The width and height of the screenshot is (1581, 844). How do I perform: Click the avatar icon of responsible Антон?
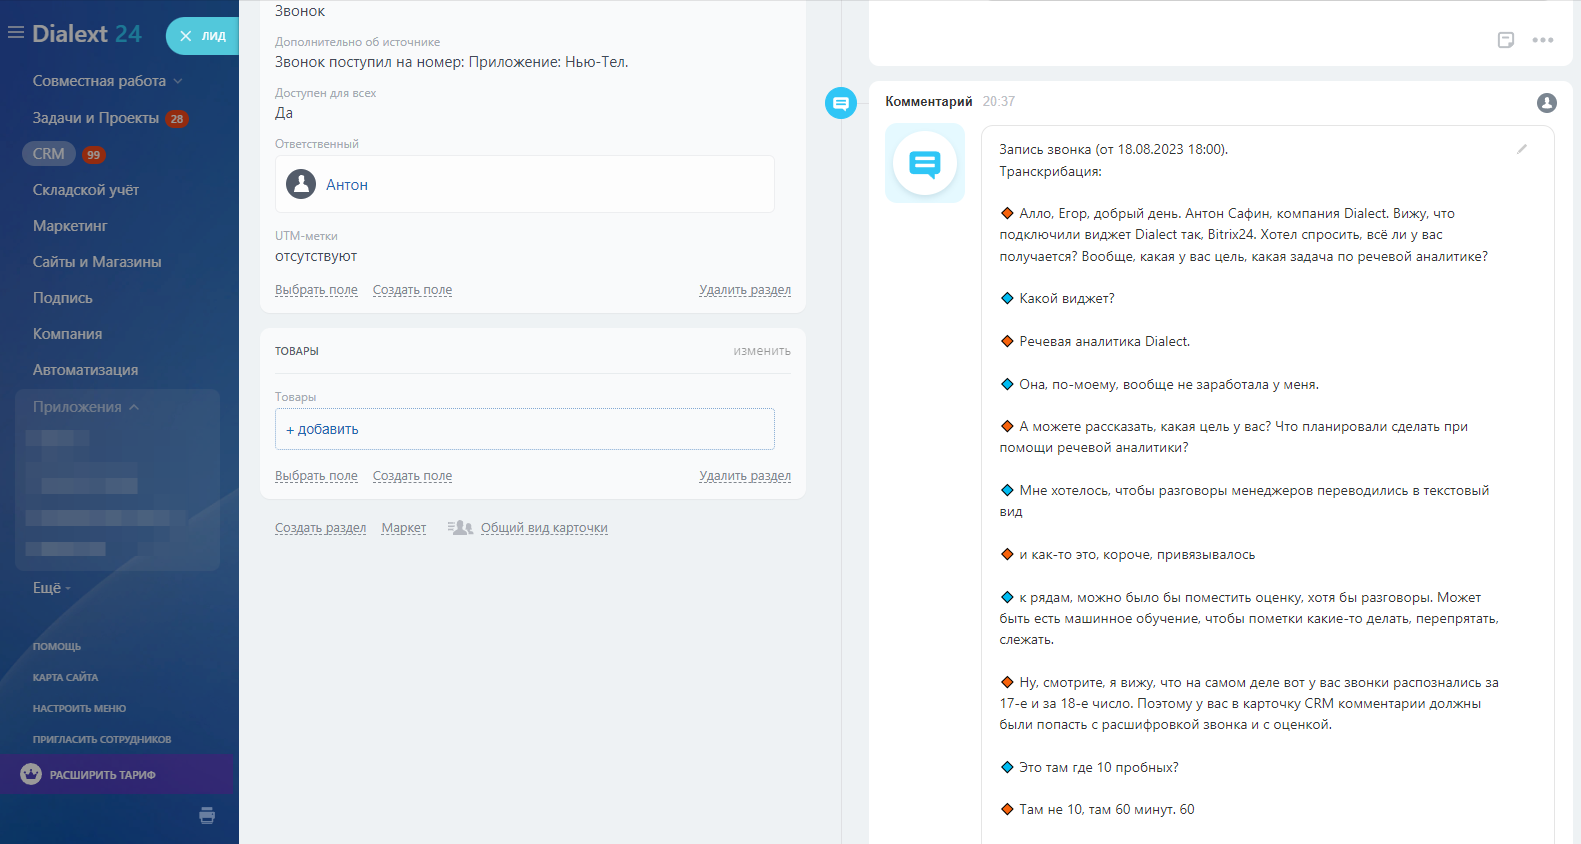[301, 184]
